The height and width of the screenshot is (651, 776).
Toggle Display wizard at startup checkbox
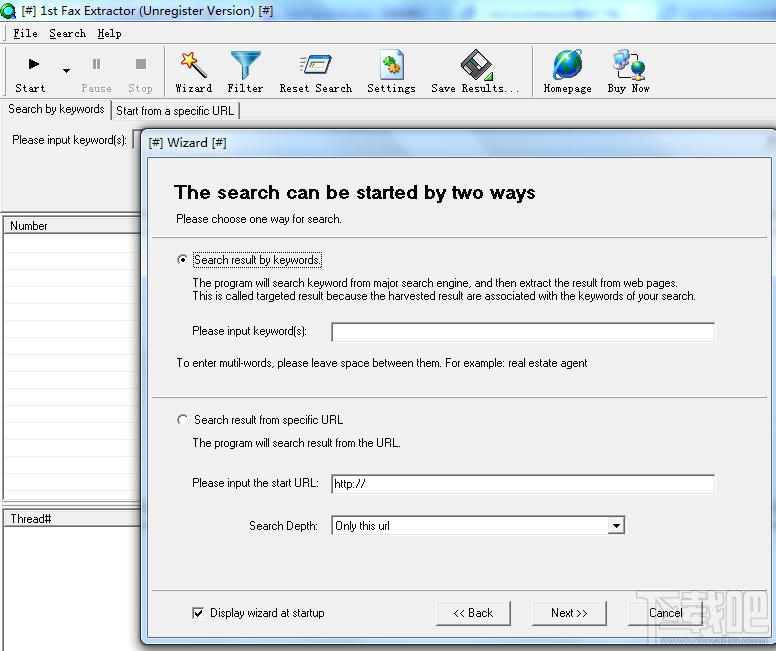pyautogui.click(x=198, y=613)
